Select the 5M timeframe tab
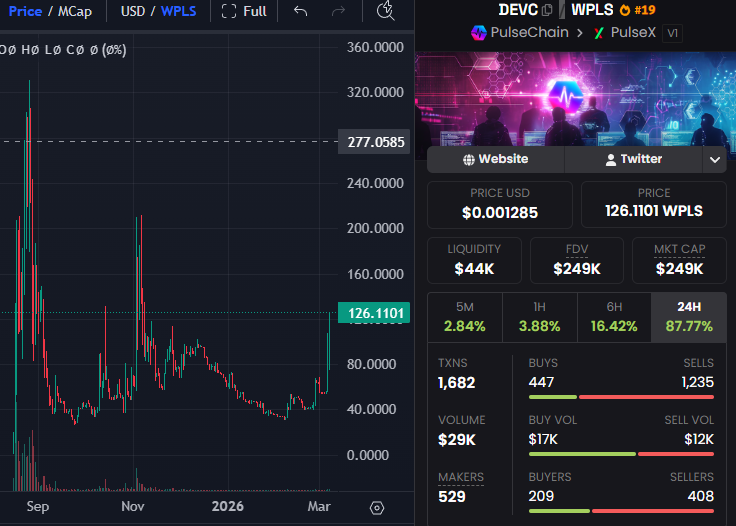Viewport: 736px width, 526px height. (465, 317)
